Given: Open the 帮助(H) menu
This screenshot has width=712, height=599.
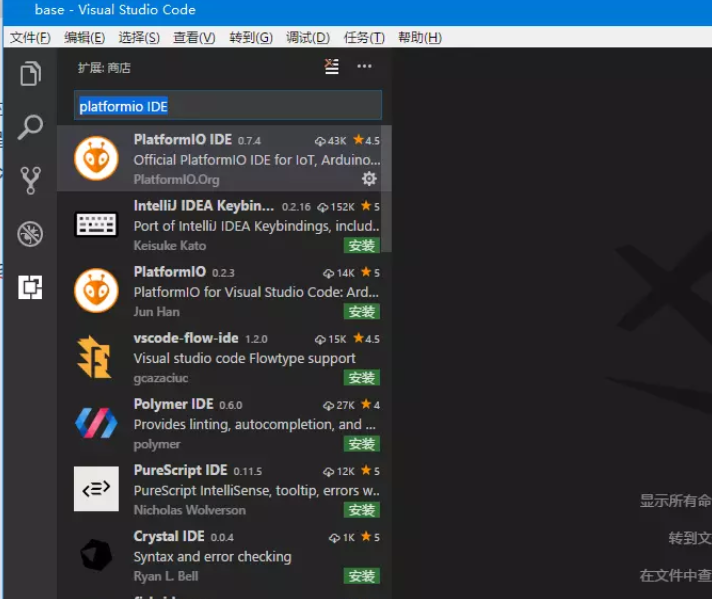Looking at the screenshot, I should coord(419,38).
